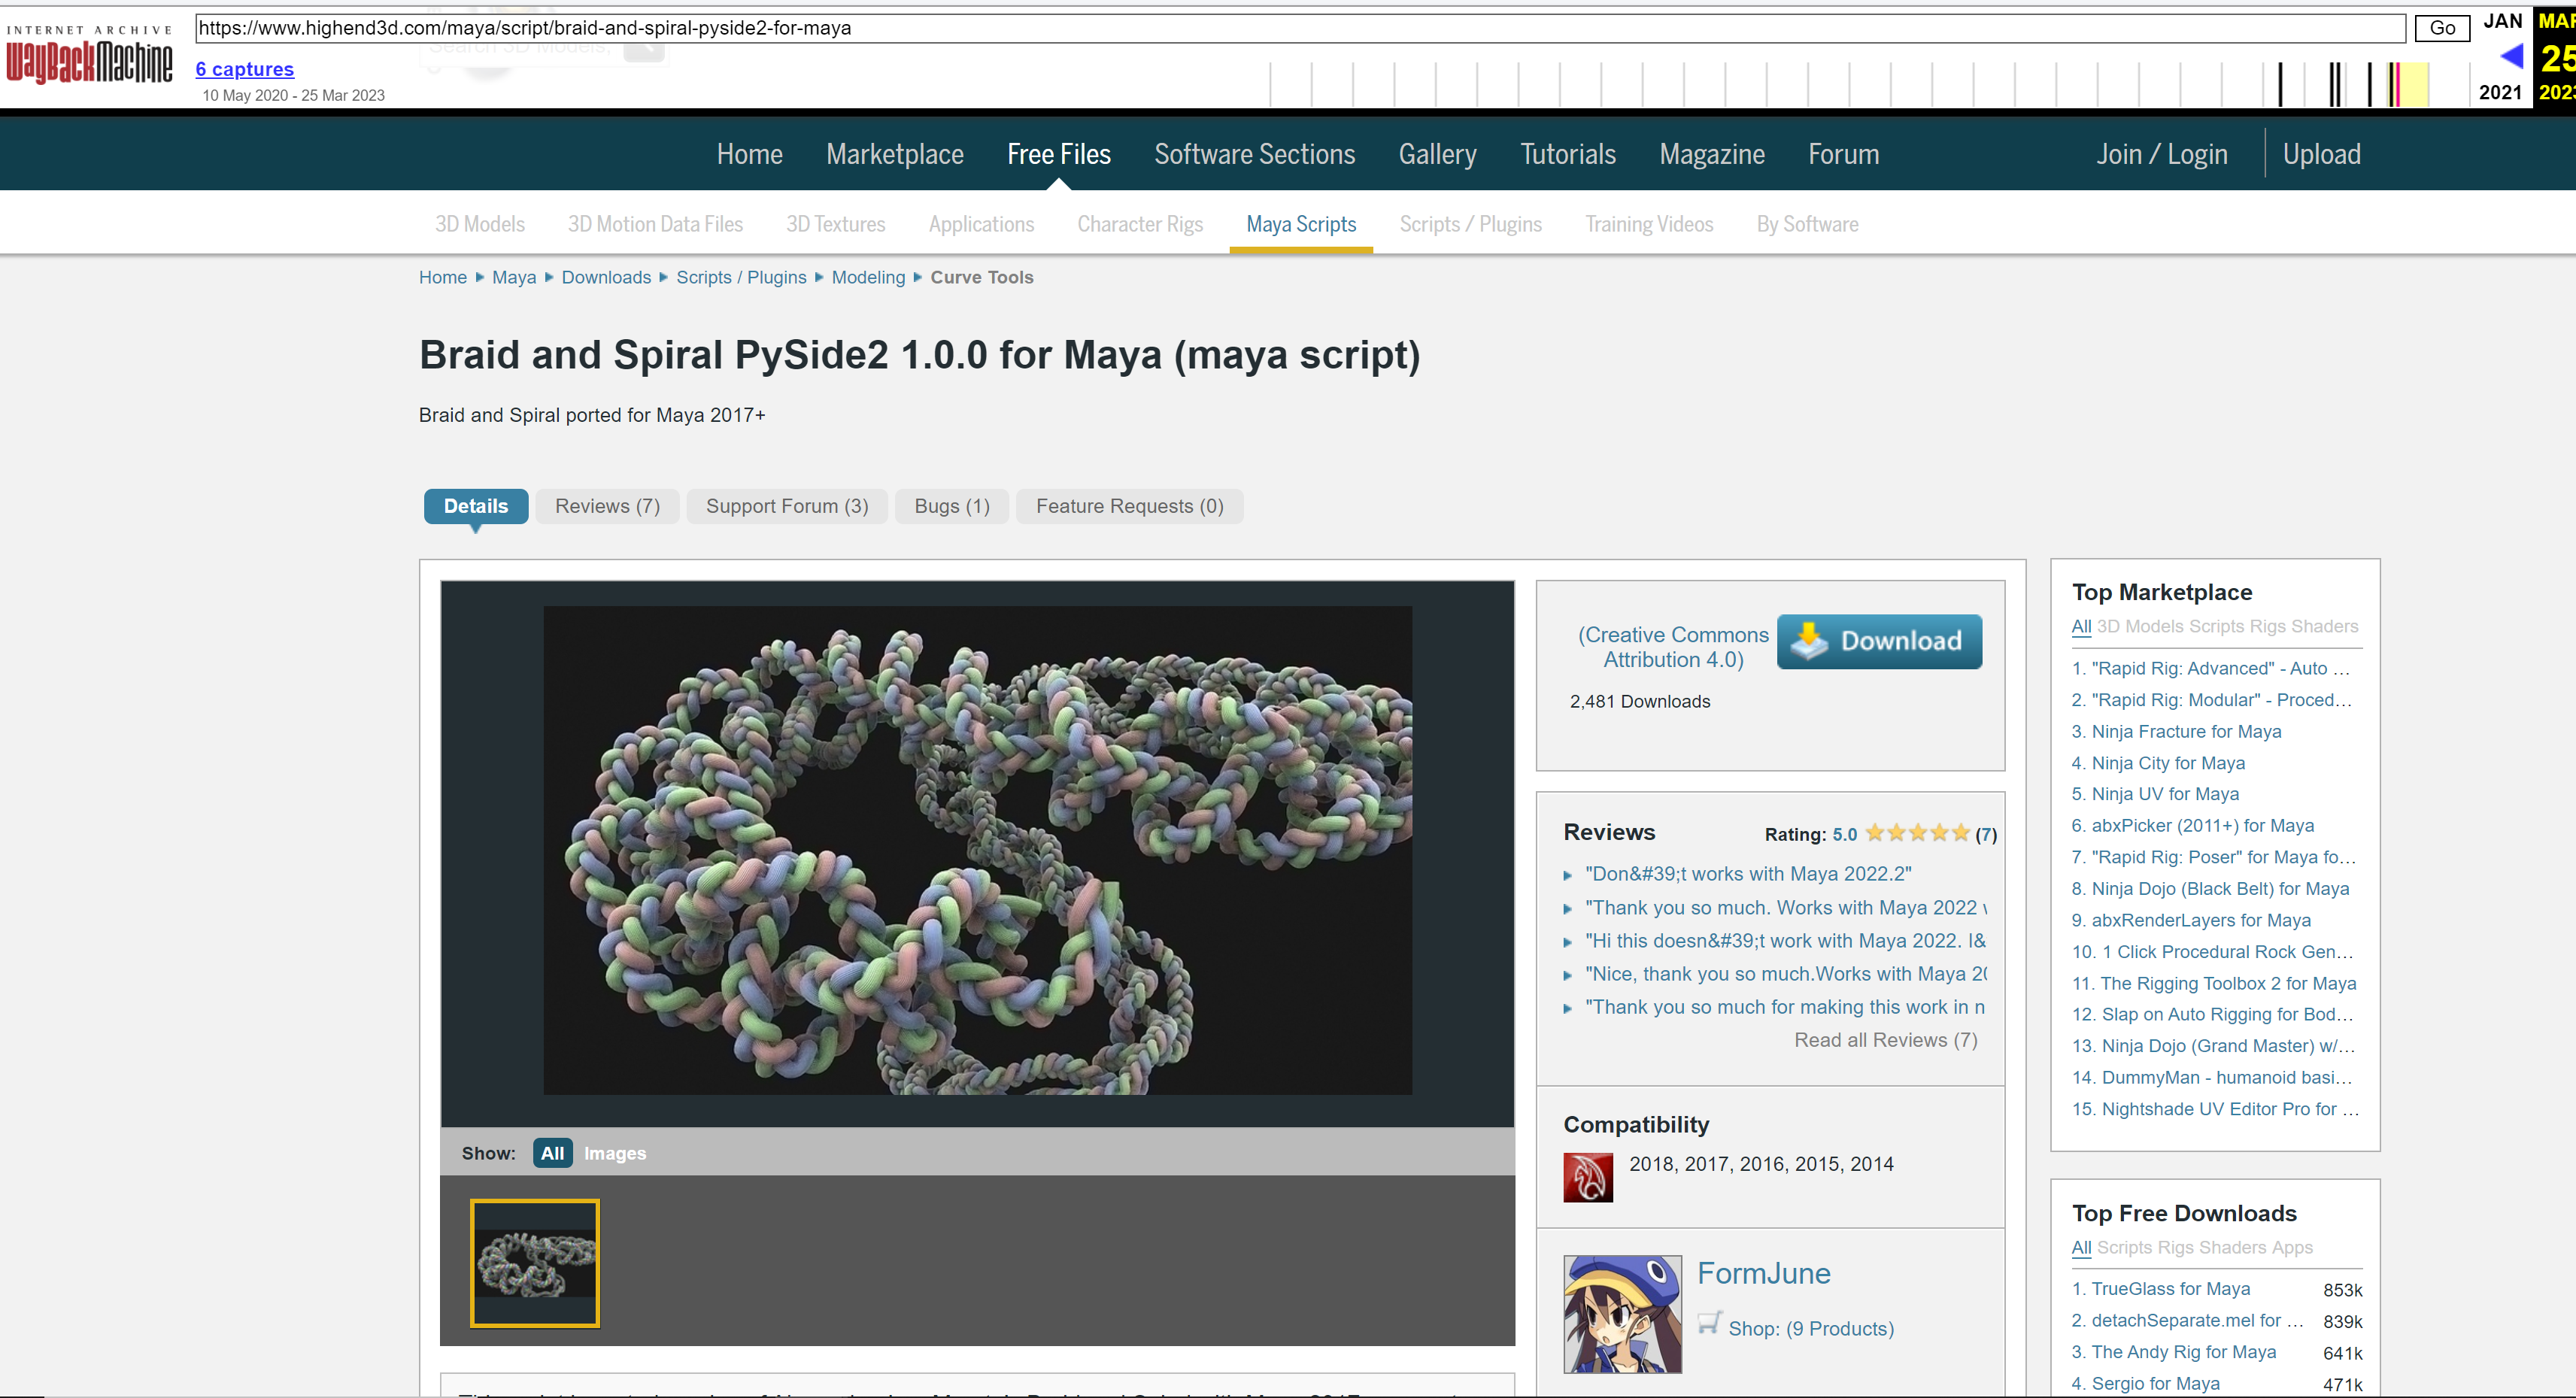Select the braid image thumbnail
Image resolution: width=2576 pixels, height=1398 pixels.
[535, 1263]
